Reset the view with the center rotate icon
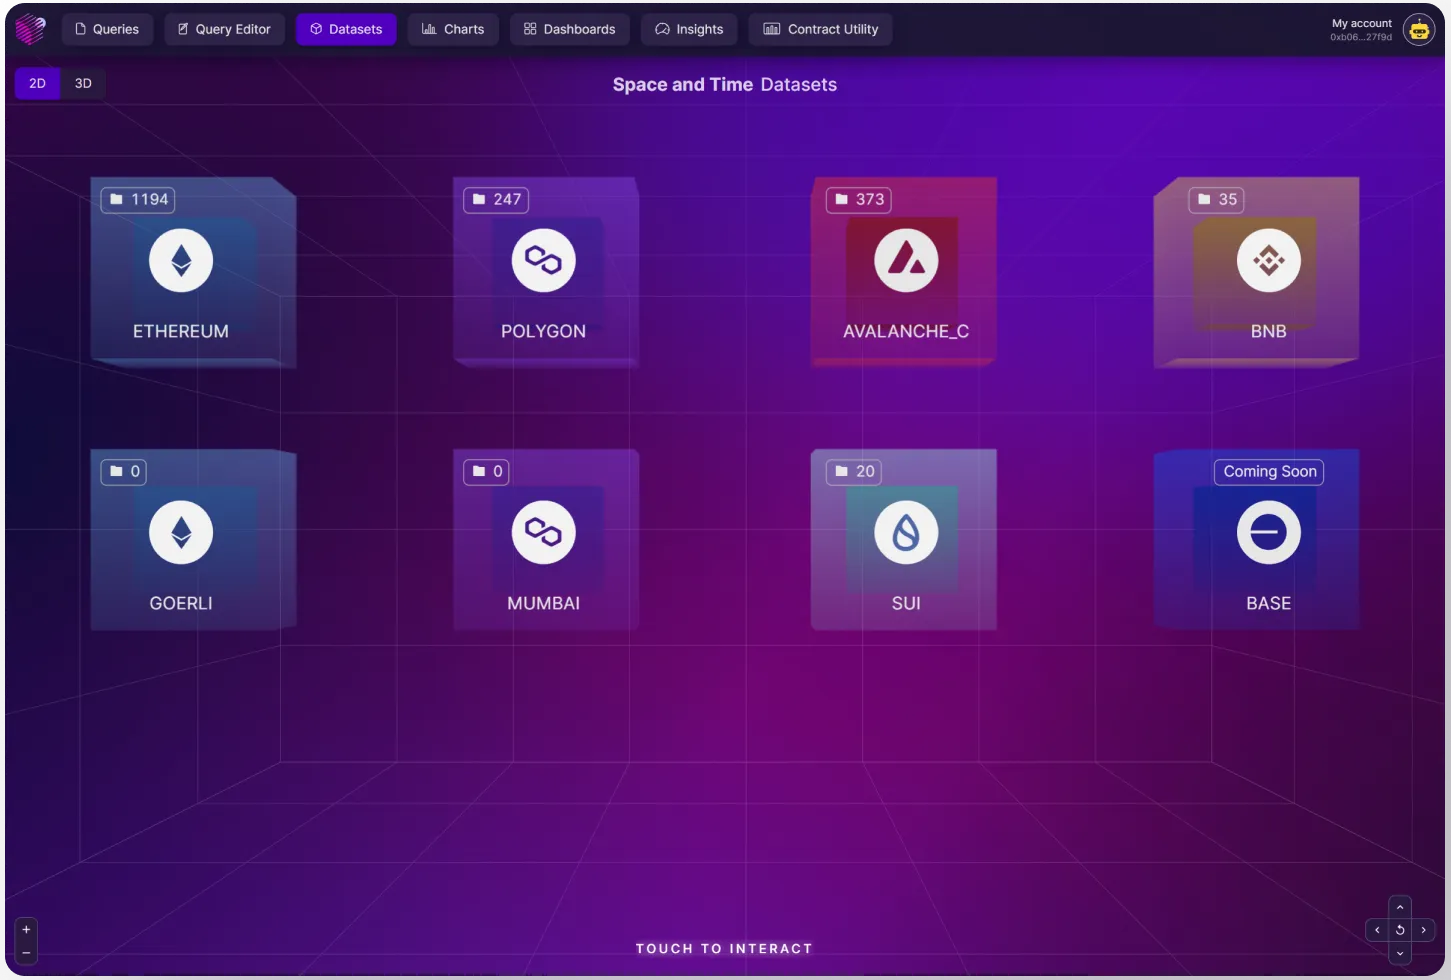Image resolution: width=1451 pixels, height=980 pixels. (1400, 930)
